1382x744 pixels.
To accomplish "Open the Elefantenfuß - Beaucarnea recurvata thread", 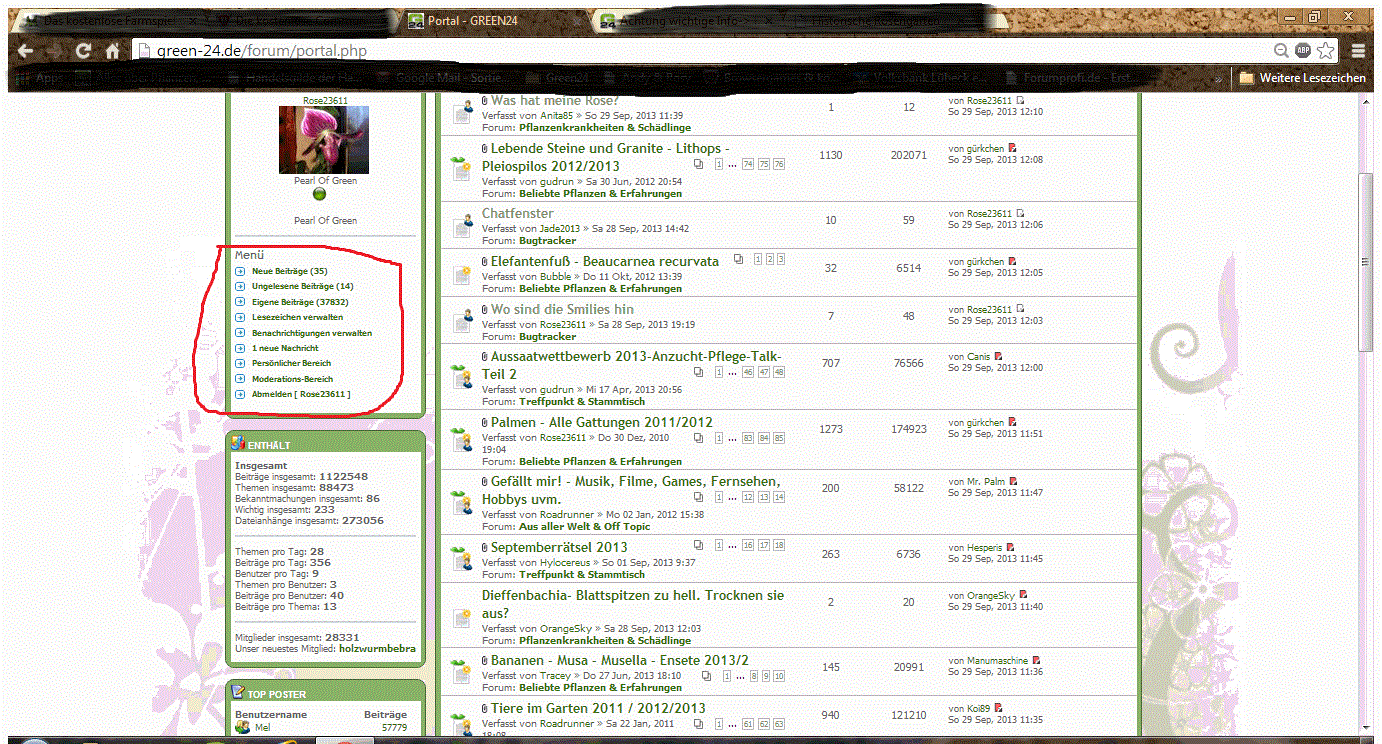I will tap(604, 261).
